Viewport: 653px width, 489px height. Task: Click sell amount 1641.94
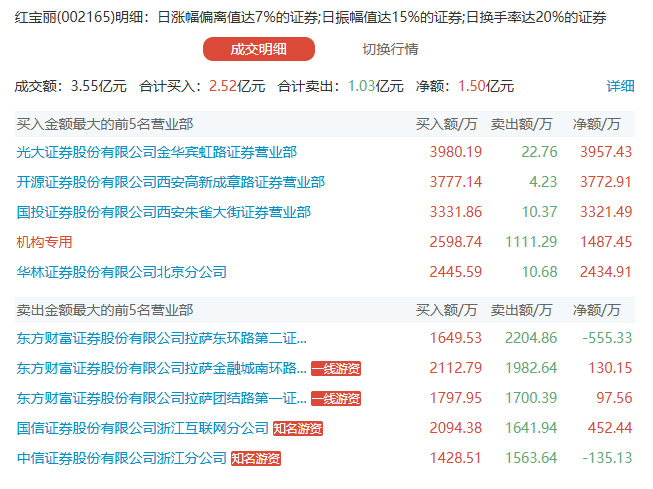coord(531,428)
